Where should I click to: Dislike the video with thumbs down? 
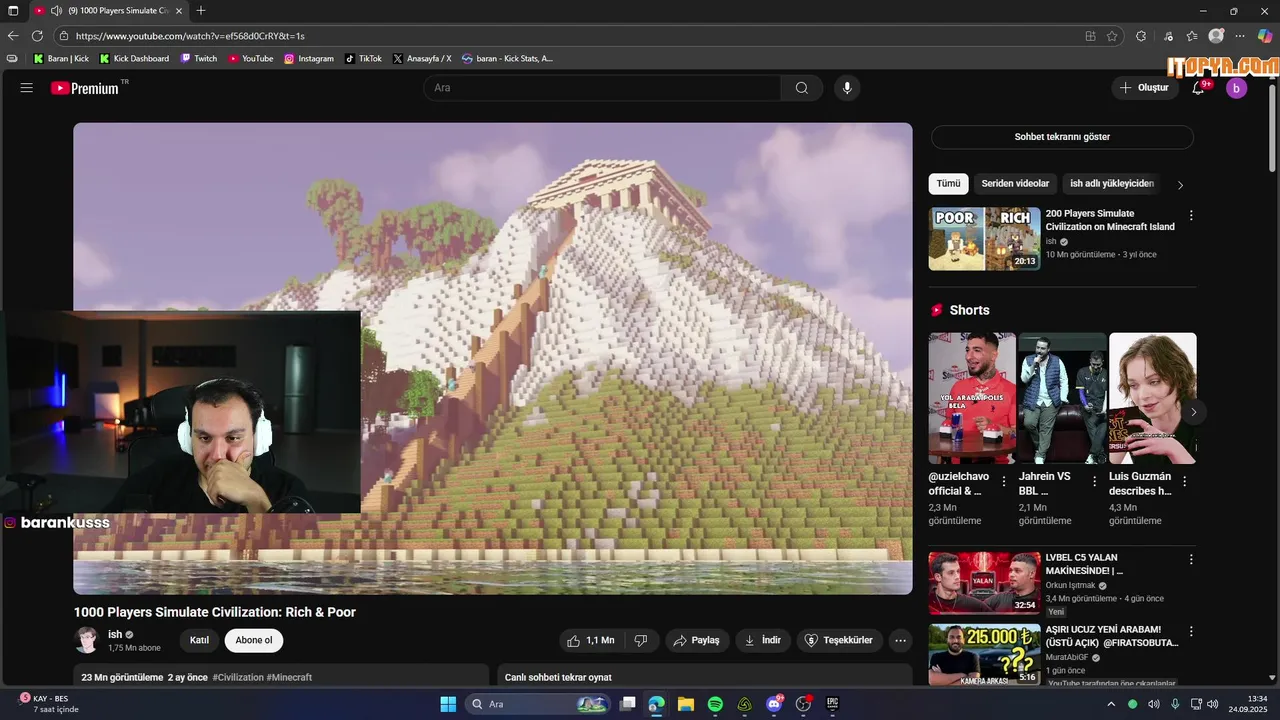642,640
